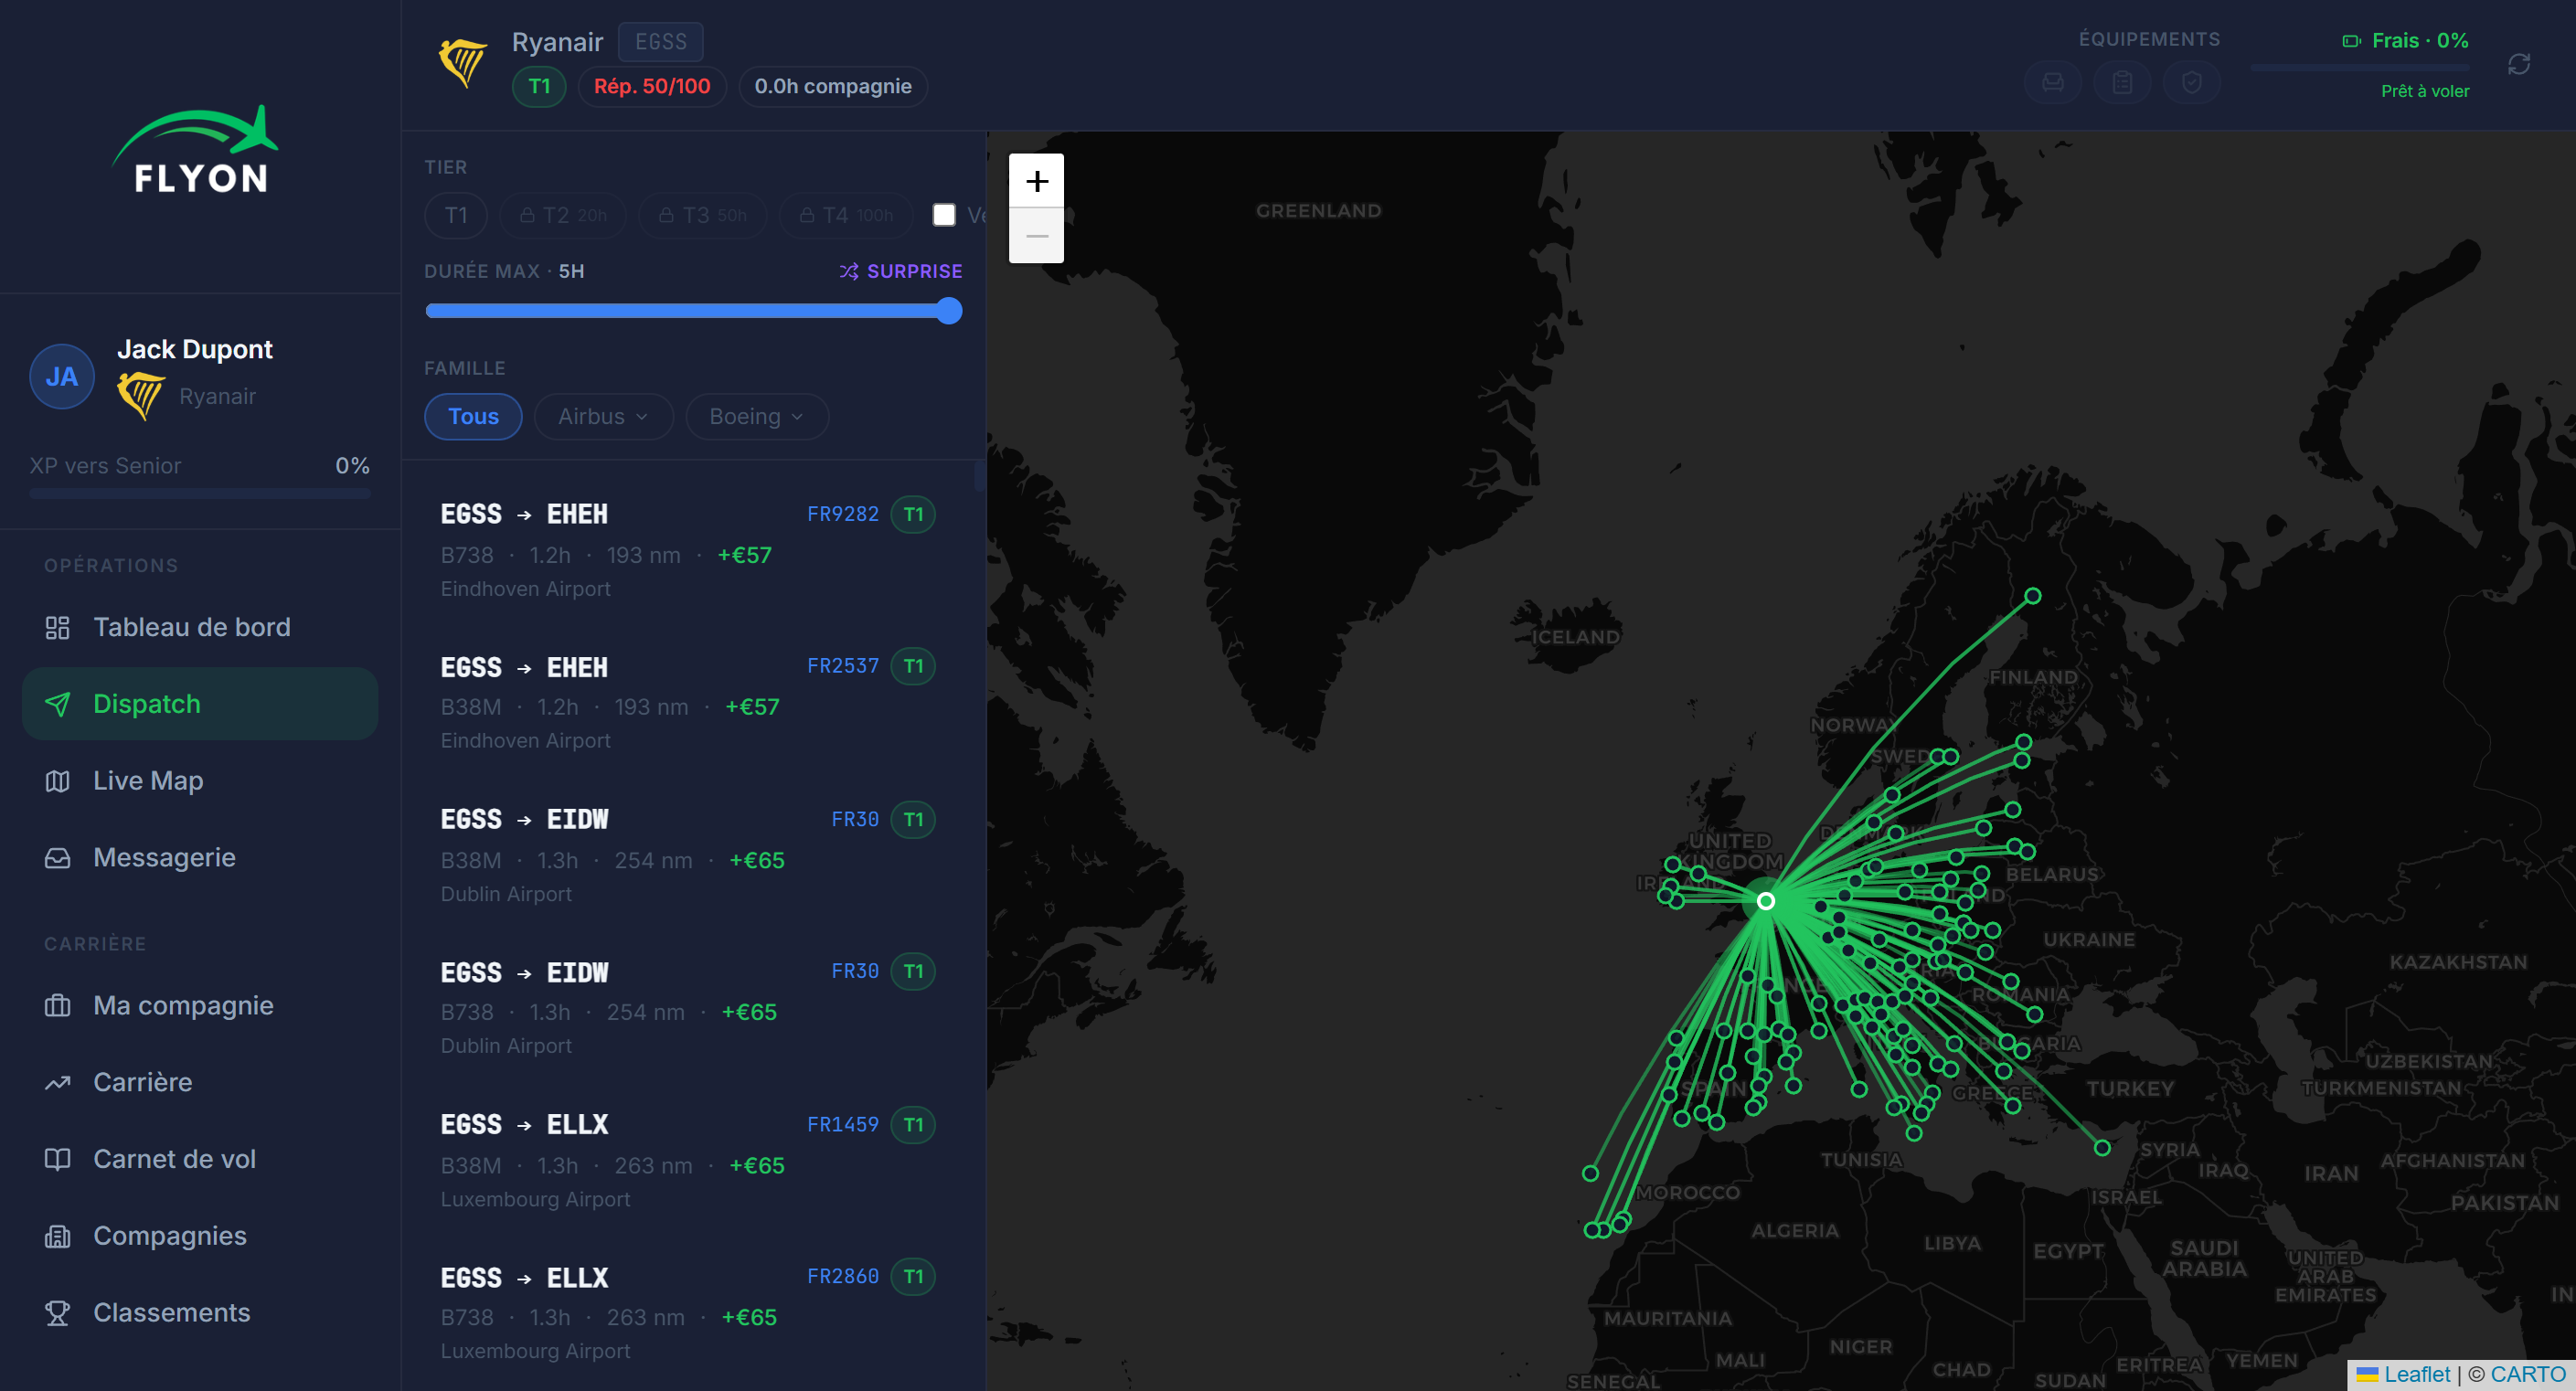The width and height of the screenshot is (2576, 1391).
Task: Expand the Airbus family dropdown
Action: [603, 416]
